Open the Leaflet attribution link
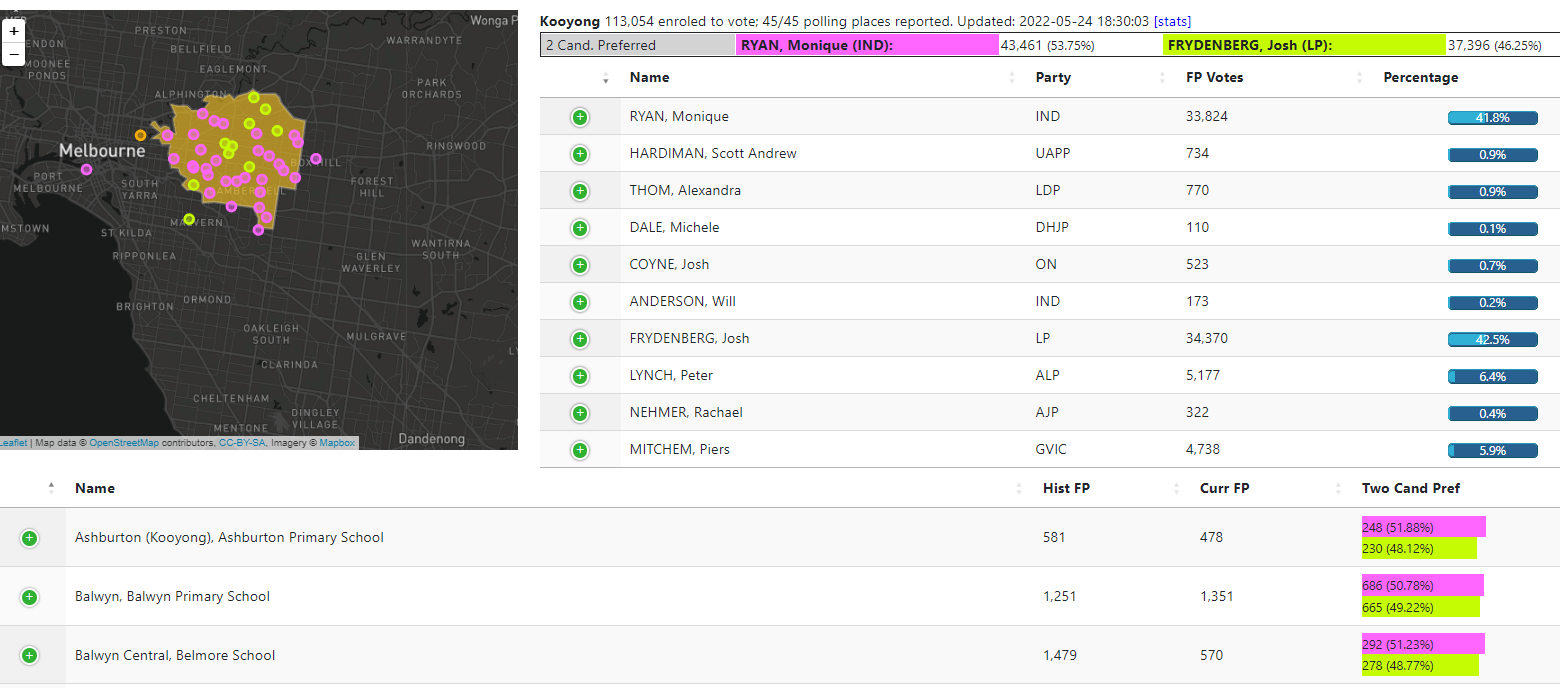This screenshot has height=688, width=1560. [13, 443]
